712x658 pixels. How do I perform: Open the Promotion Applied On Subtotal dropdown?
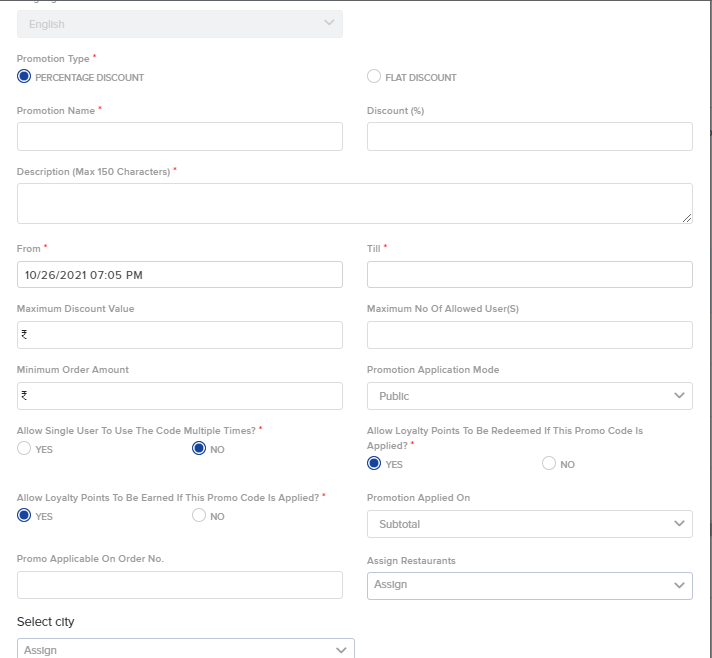click(x=529, y=524)
